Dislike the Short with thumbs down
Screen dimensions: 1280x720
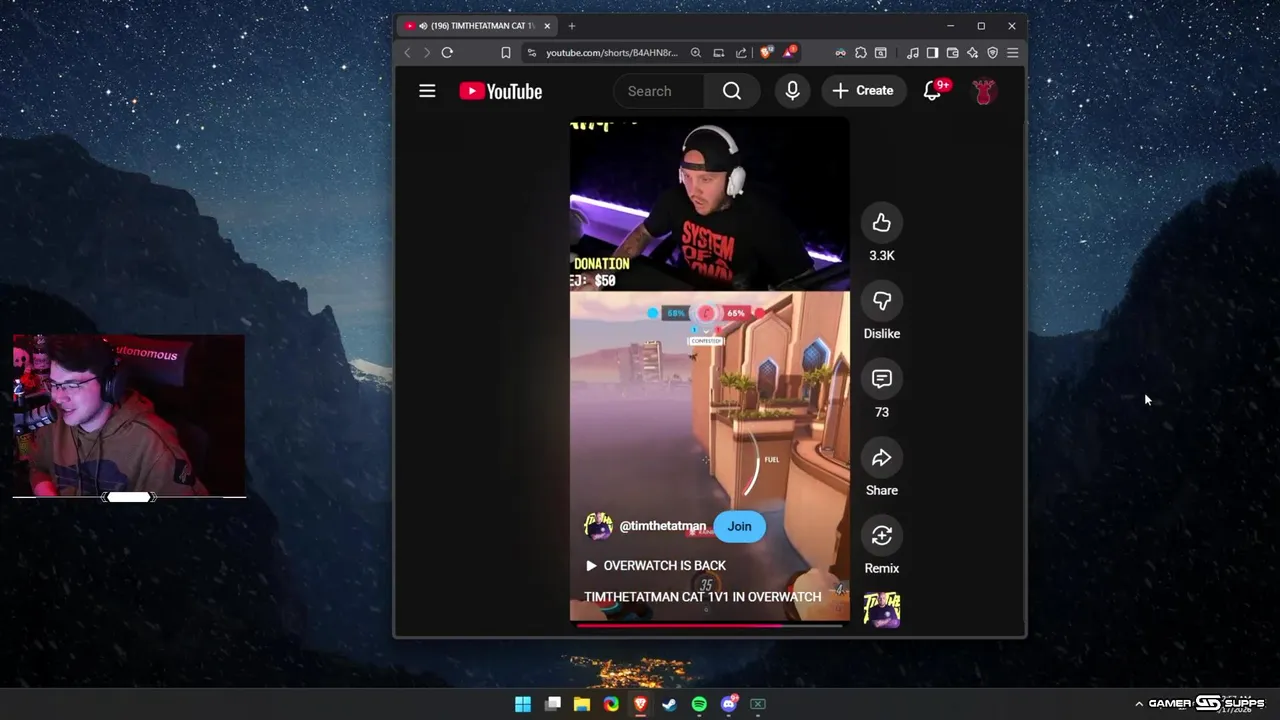point(881,301)
